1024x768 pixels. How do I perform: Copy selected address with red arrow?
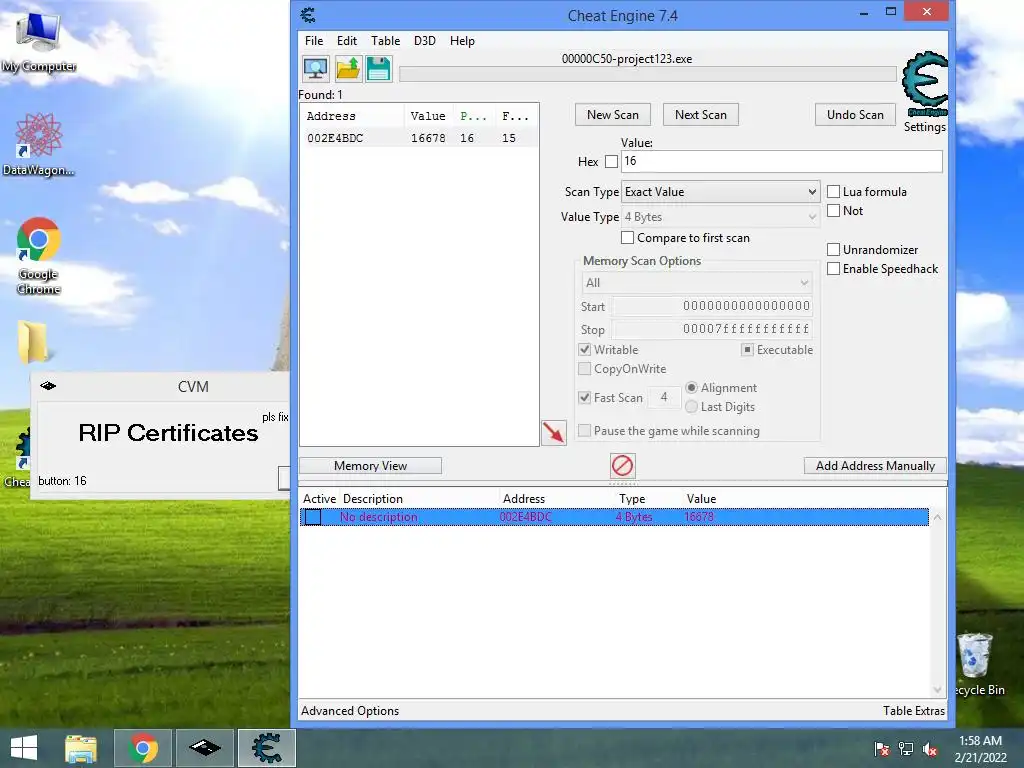pyautogui.click(x=554, y=432)
